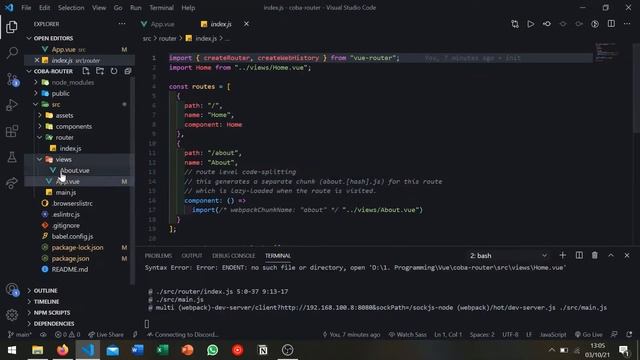Maximize the terminal panel size
The height and width of the screenshot is (360, 640).
pyautogui.click(x=611, y=255)
